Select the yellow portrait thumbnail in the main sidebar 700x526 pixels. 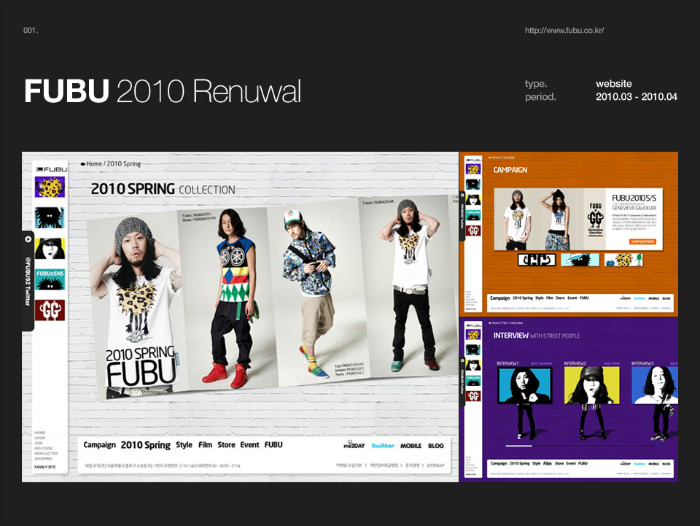tap(50, 249)
